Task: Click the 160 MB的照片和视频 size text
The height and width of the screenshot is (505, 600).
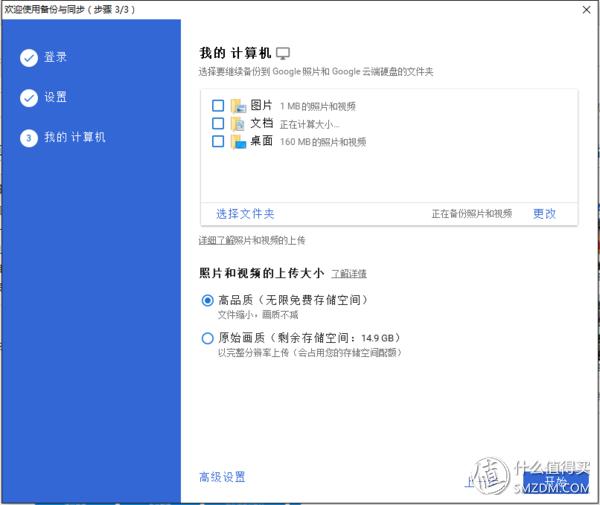Action: pos(323,142)
